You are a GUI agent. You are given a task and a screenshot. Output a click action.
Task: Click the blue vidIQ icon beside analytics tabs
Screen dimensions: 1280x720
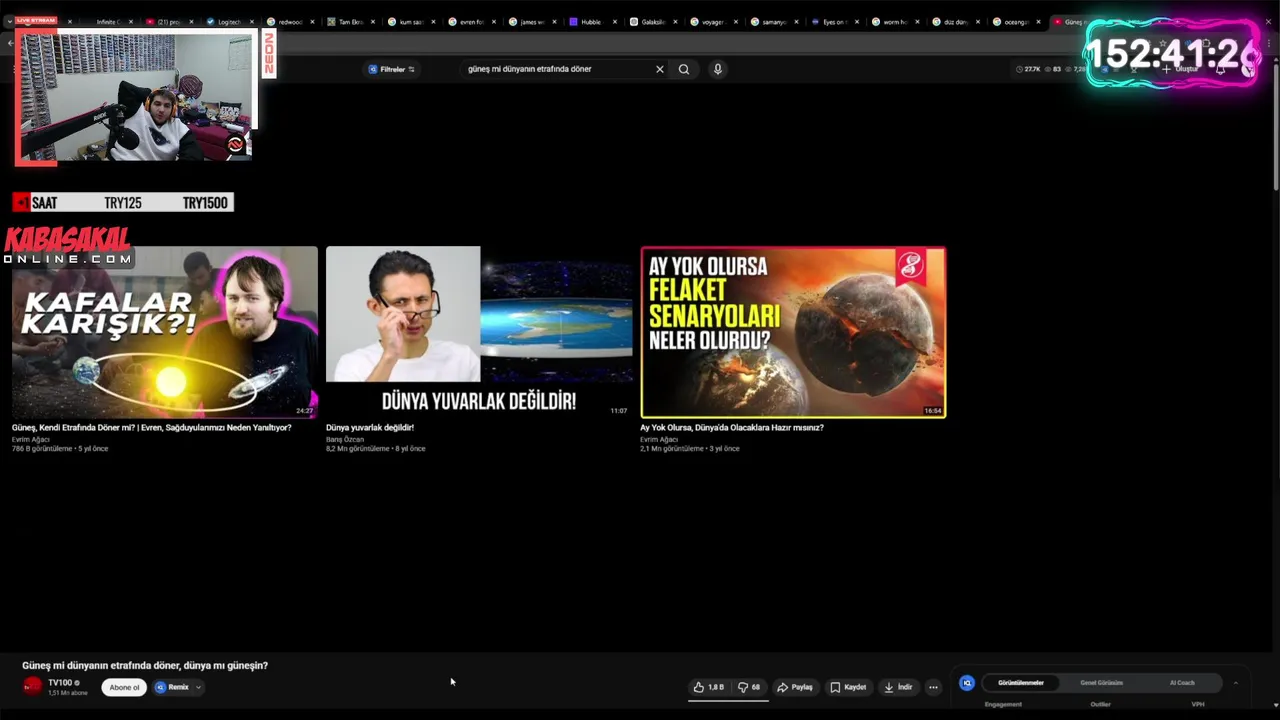[x=967, y=683]
